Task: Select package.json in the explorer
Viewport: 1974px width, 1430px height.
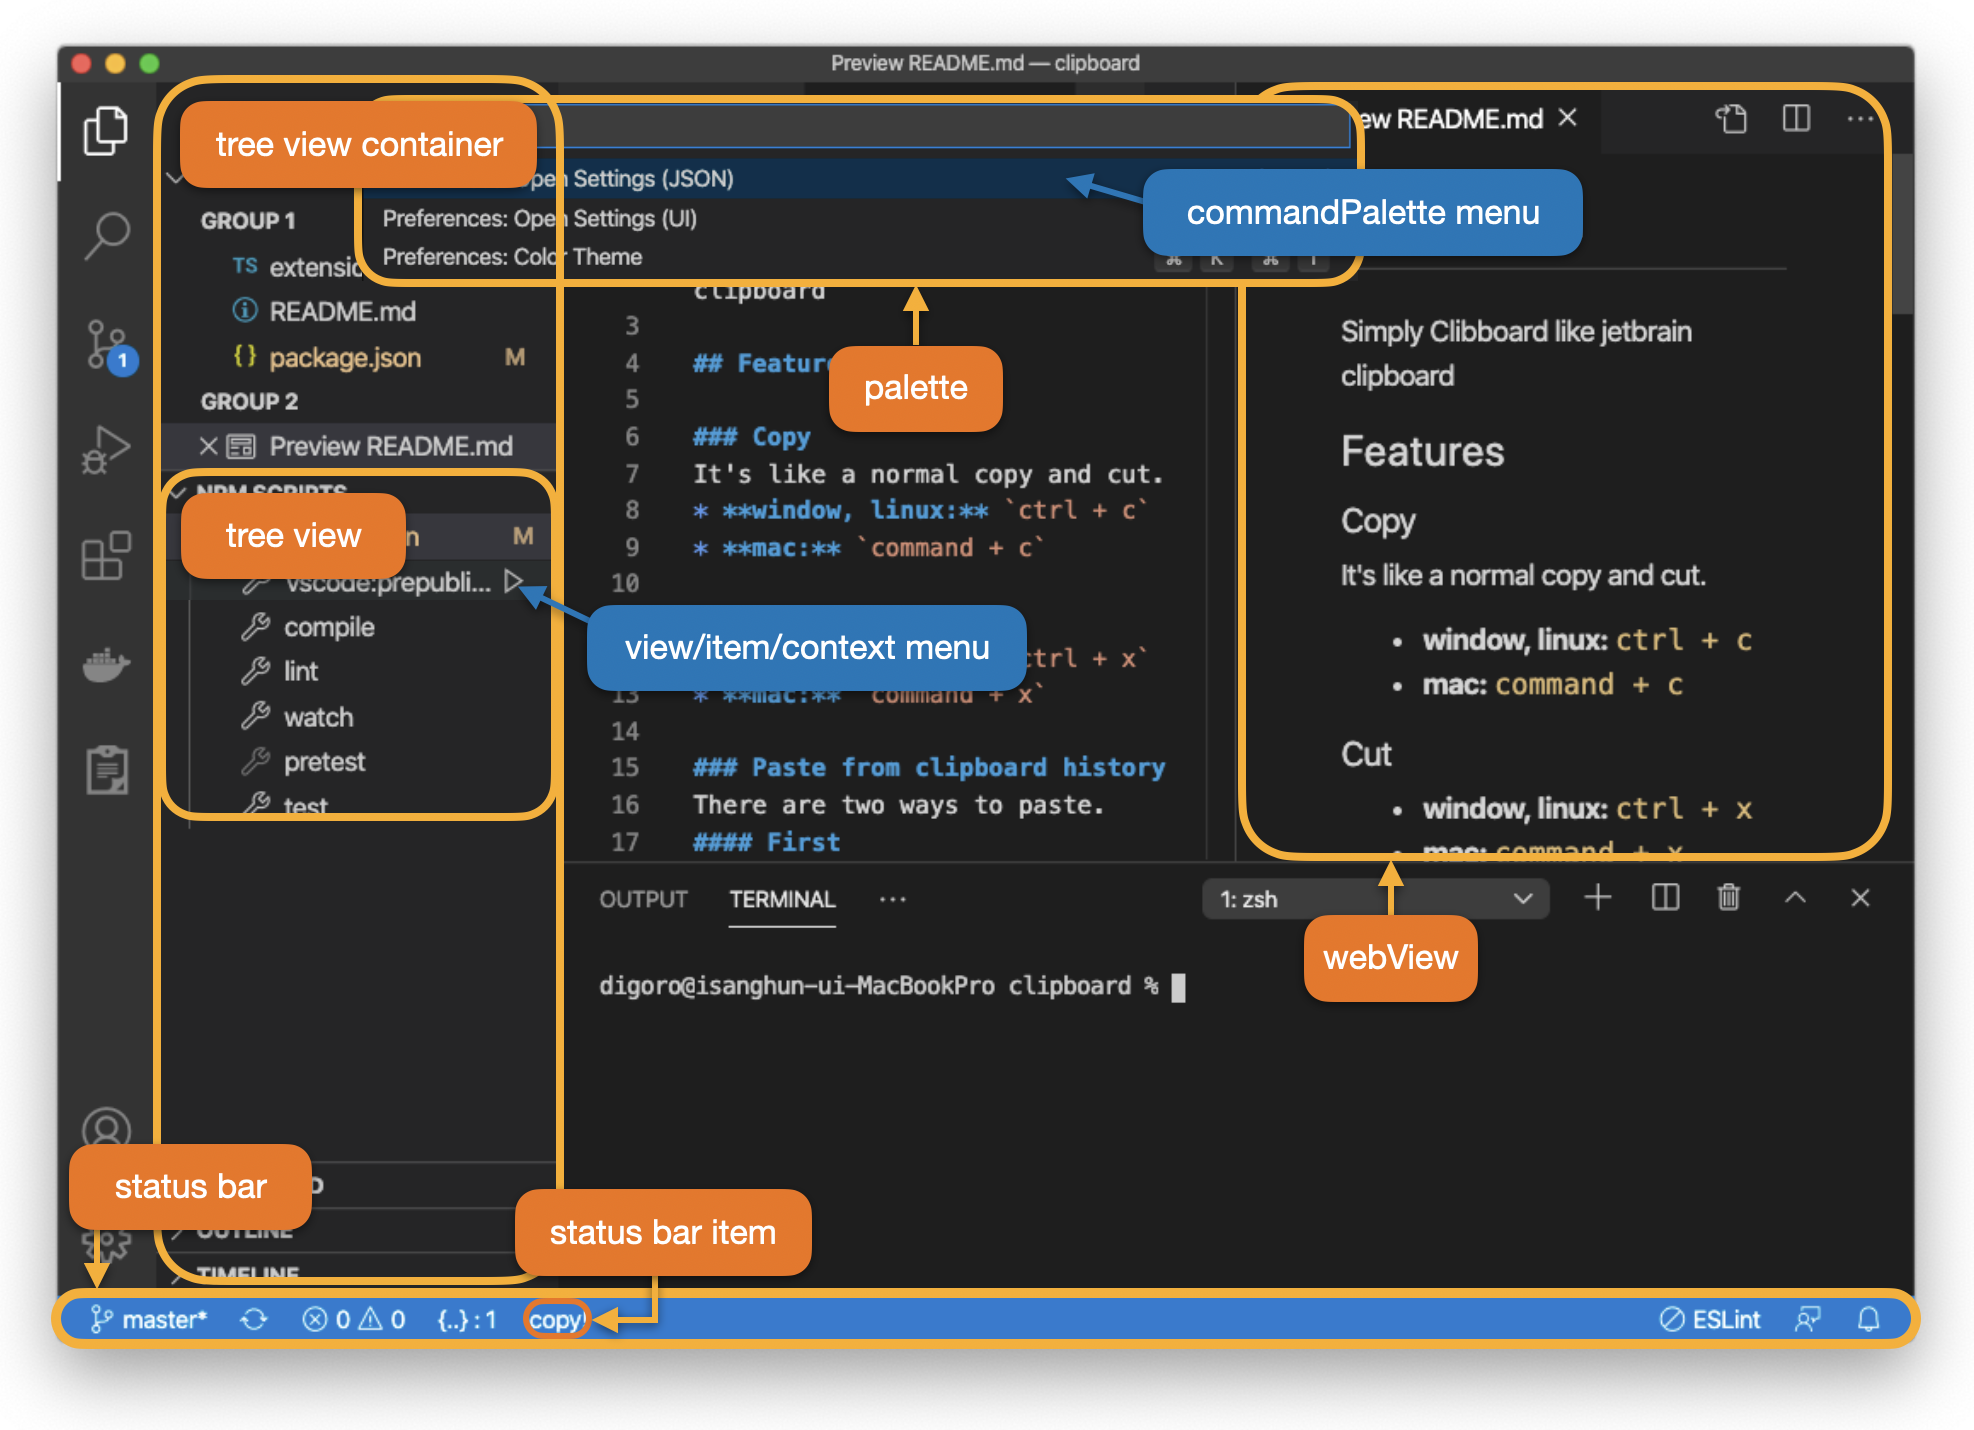Action: [345, 357]
